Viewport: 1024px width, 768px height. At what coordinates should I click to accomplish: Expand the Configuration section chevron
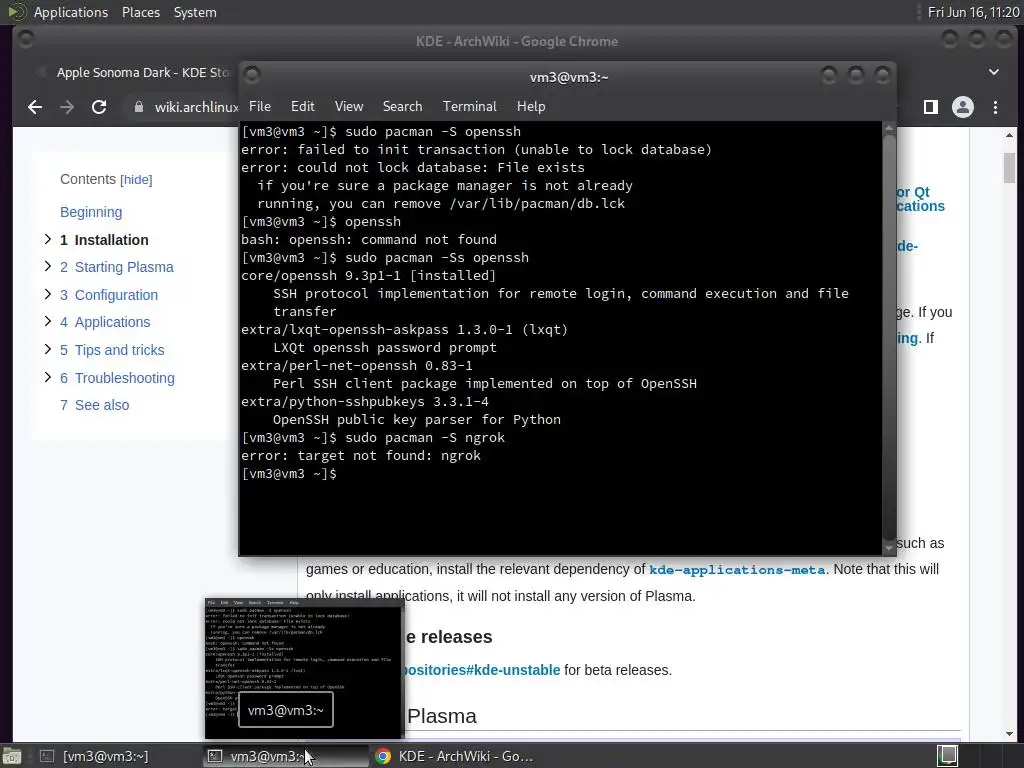(48, 294)
